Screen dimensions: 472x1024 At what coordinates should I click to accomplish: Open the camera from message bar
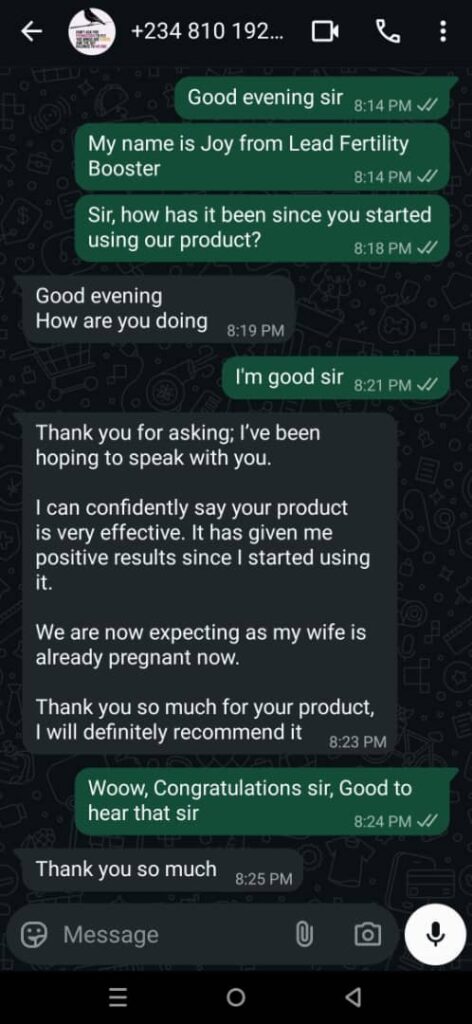point(368,935)
